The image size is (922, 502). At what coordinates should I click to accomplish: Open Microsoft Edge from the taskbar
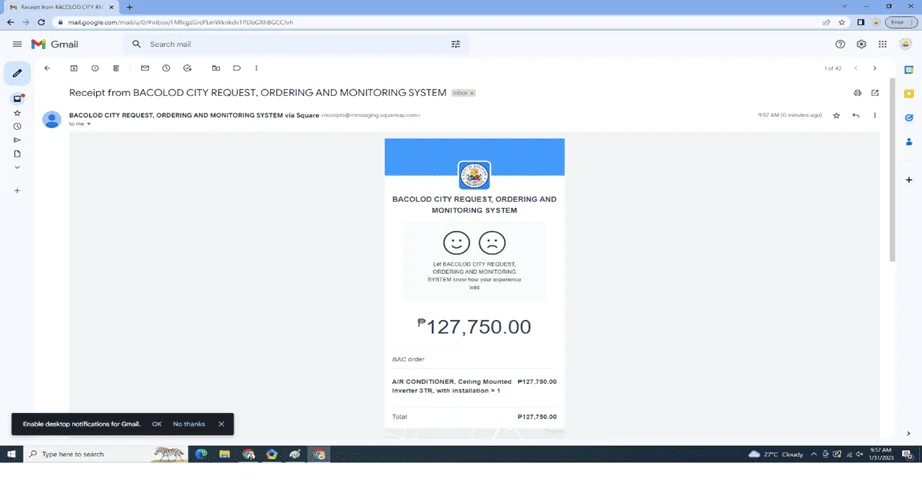[201, 454]
